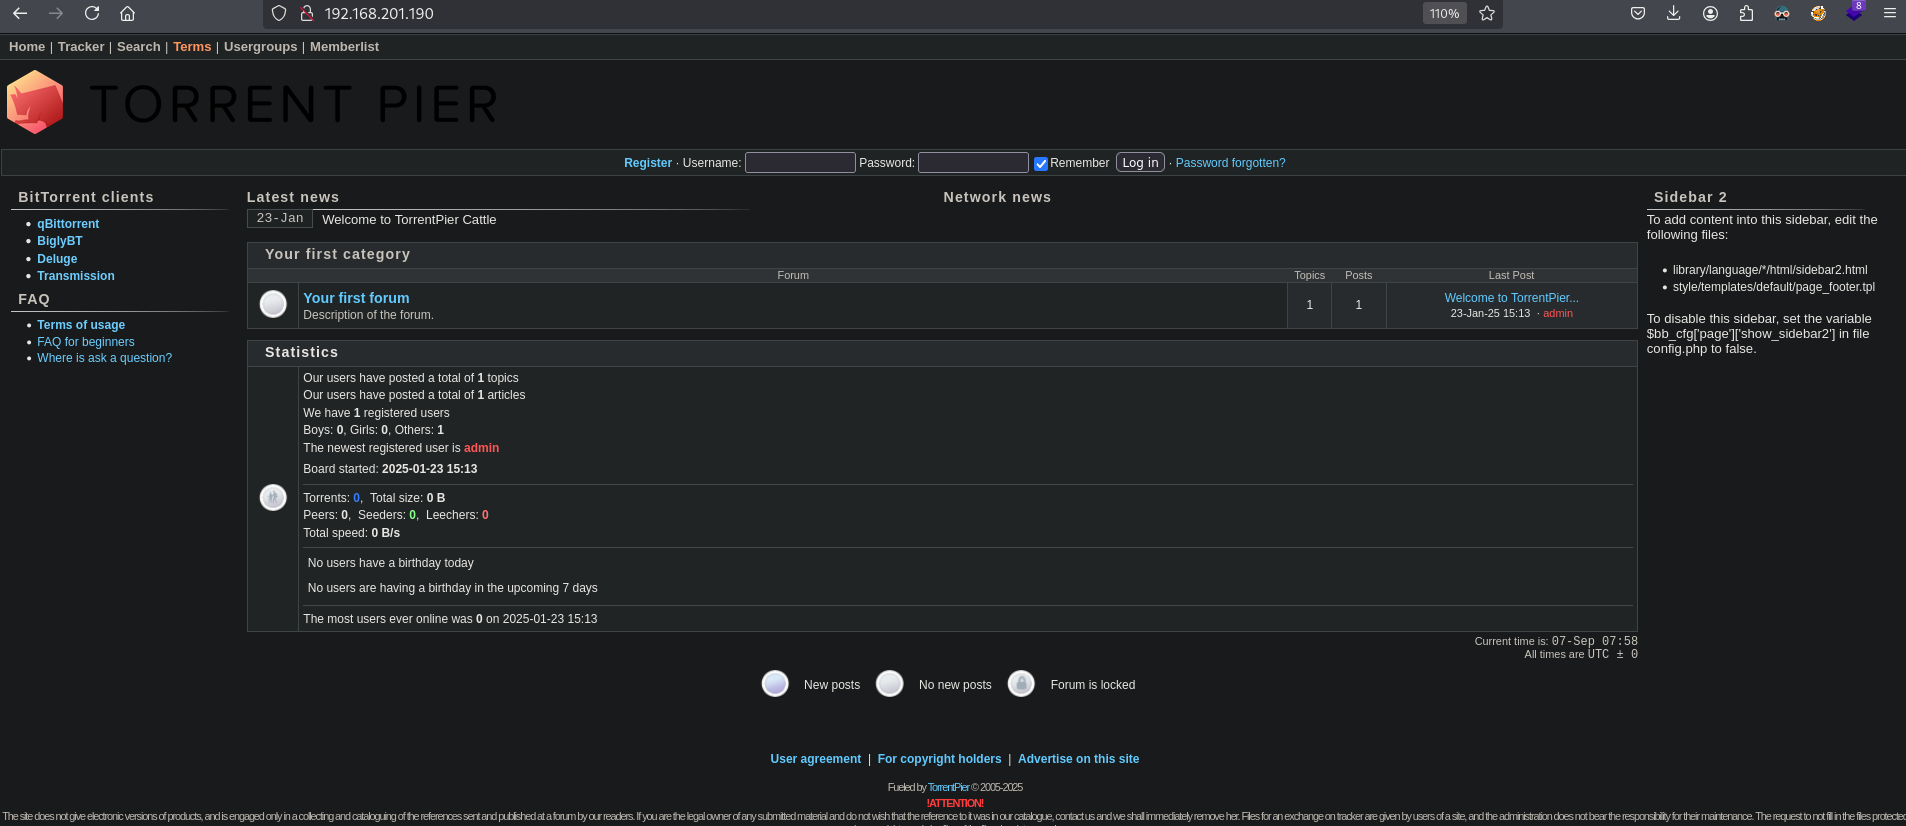Screen dimensions: 1906x826
Task: Open the Tracker menu item
Action: coord(81,47)
